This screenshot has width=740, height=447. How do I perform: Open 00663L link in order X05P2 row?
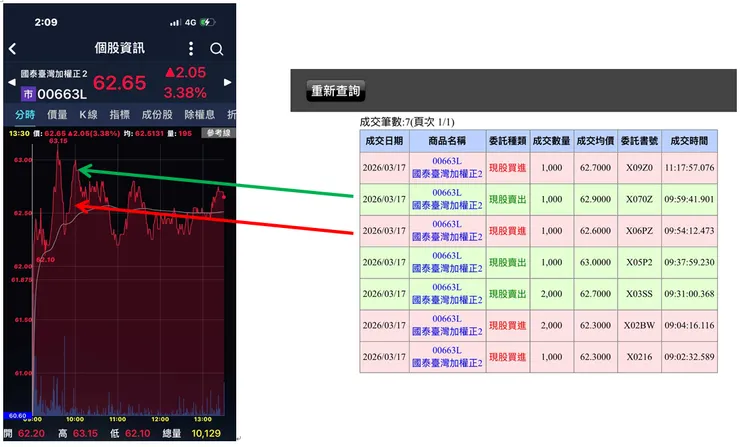pos(447,256)
